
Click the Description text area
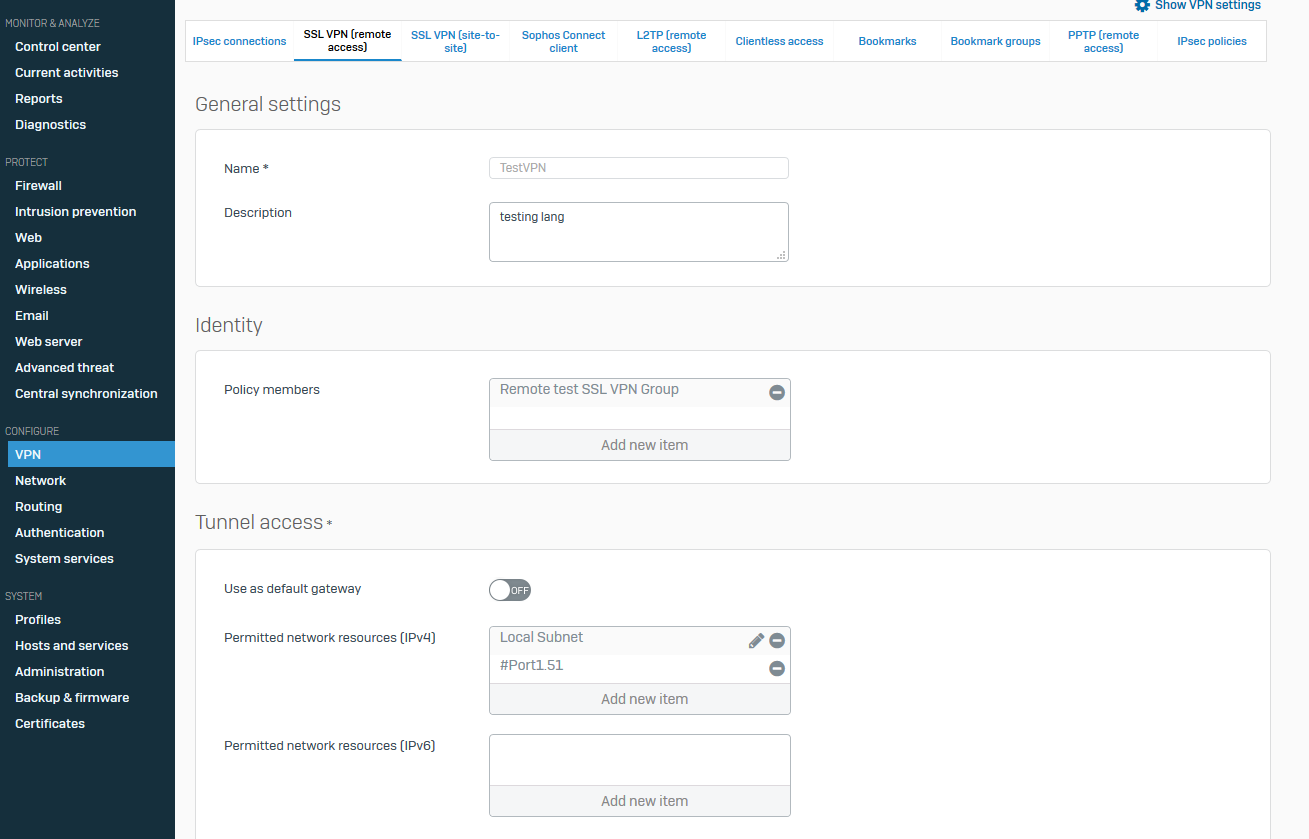[x=638, y=232]
